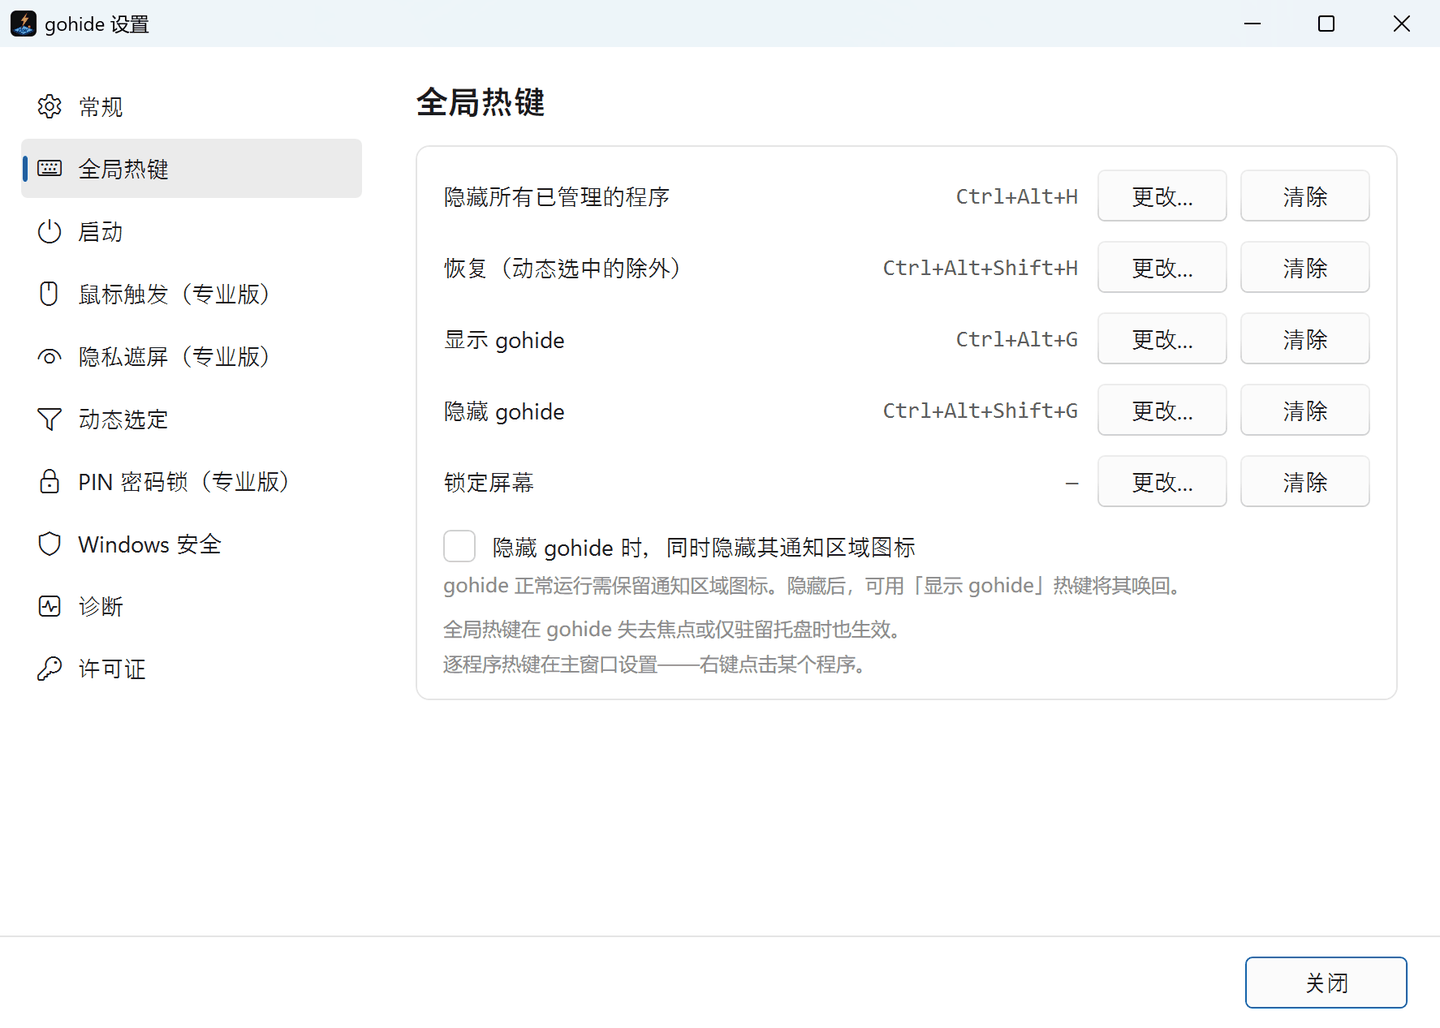Clear the 锁定屏幕 hotkey
The height and width of the screenshot is (1028, 1440).
pyautogui.click(x=1305, y=482)
